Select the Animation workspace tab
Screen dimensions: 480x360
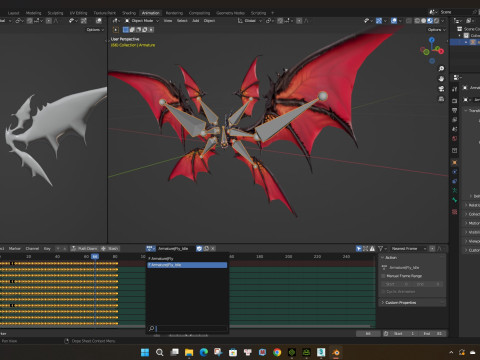pos(151,13)
